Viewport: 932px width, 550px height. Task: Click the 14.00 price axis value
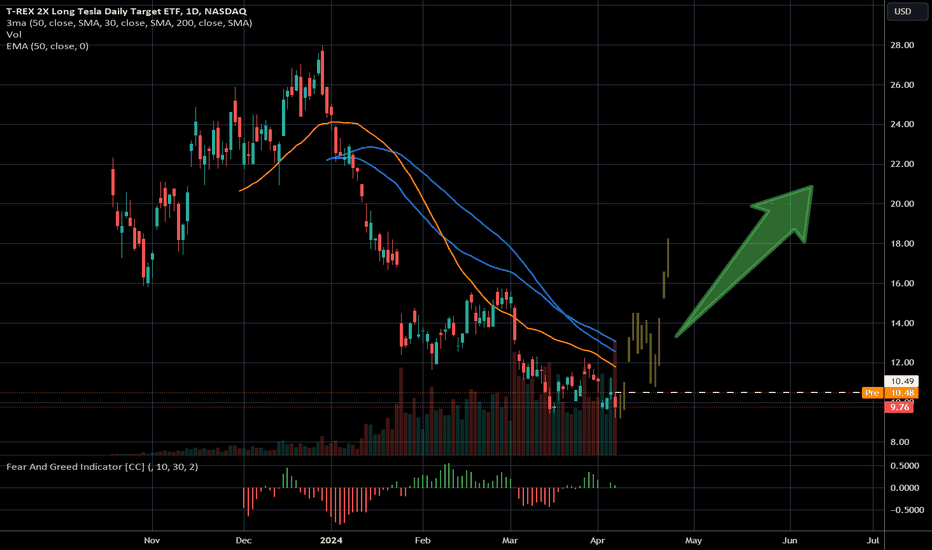pos(902,323)
